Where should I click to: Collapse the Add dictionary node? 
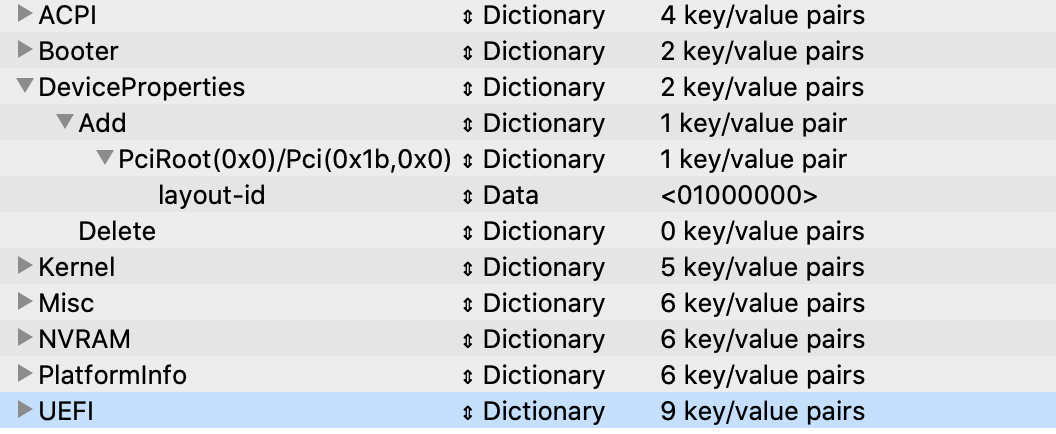(65, 122)
